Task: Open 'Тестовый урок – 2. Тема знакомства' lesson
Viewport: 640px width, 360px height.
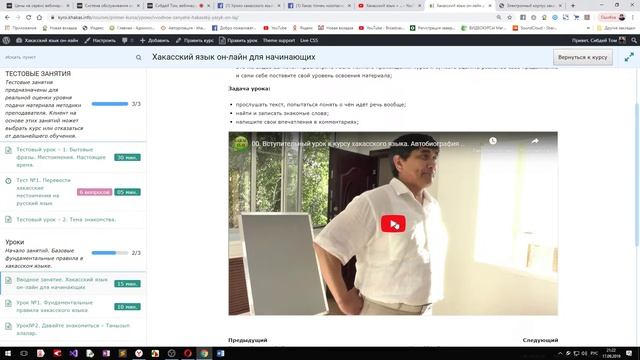Action: (x=66, y=220)
